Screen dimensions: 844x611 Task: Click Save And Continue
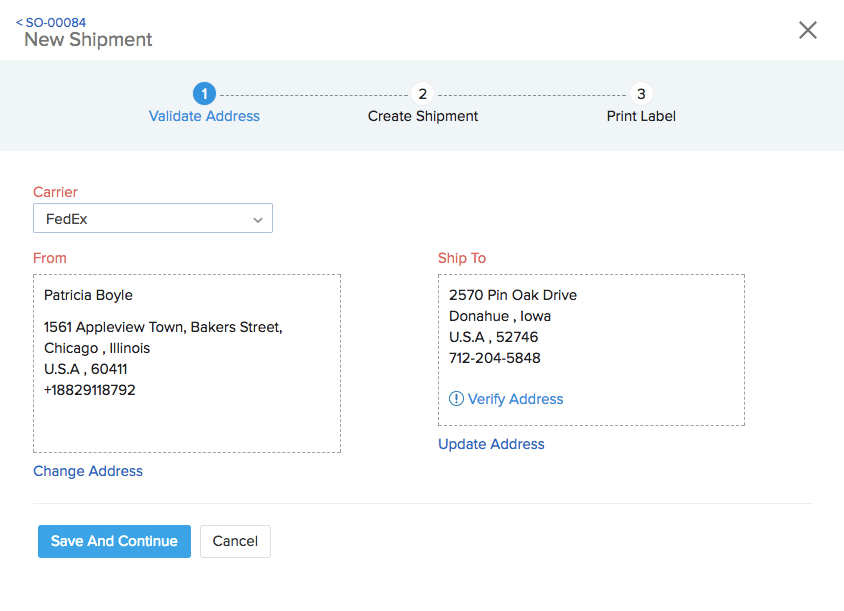coord(114,541)
